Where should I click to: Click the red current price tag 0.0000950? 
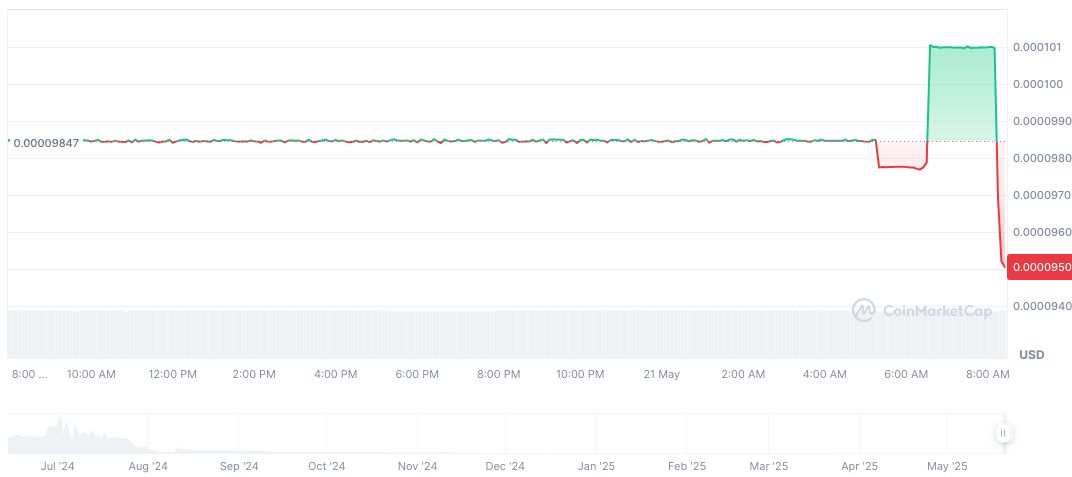(x=1039, y=267)
